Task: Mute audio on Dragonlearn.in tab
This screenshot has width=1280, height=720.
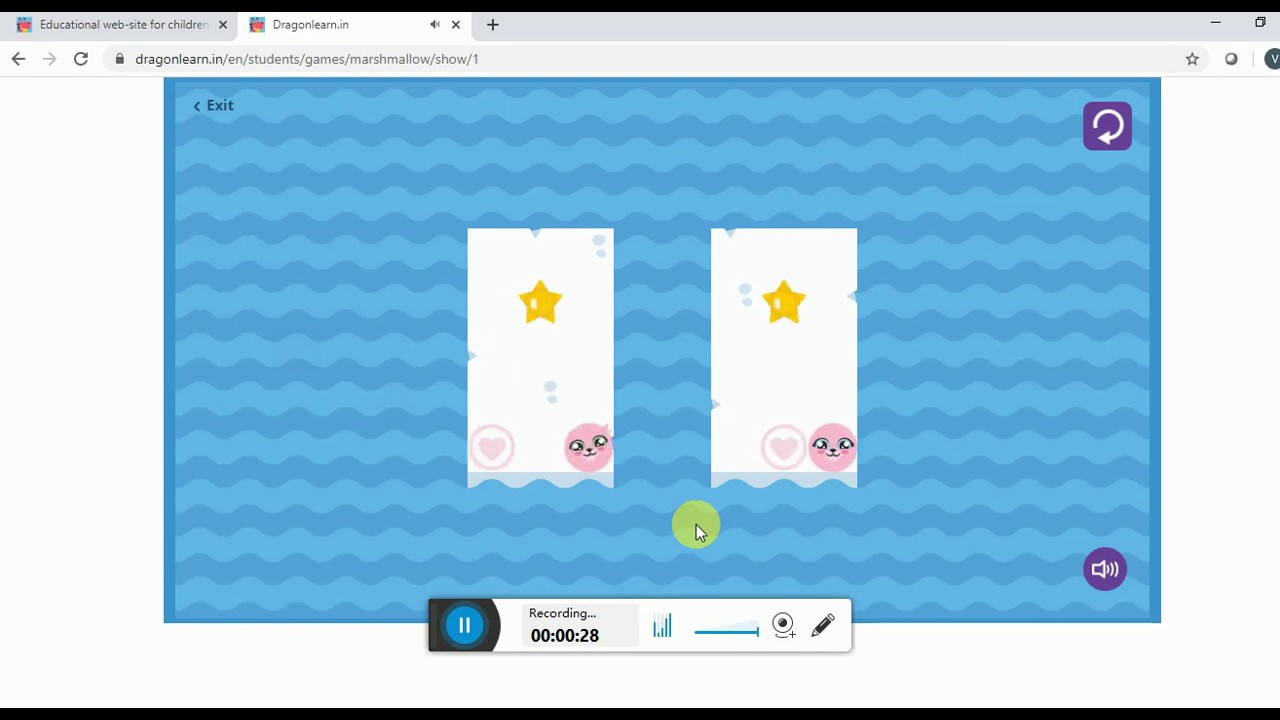Action: (x=435, y=25)
